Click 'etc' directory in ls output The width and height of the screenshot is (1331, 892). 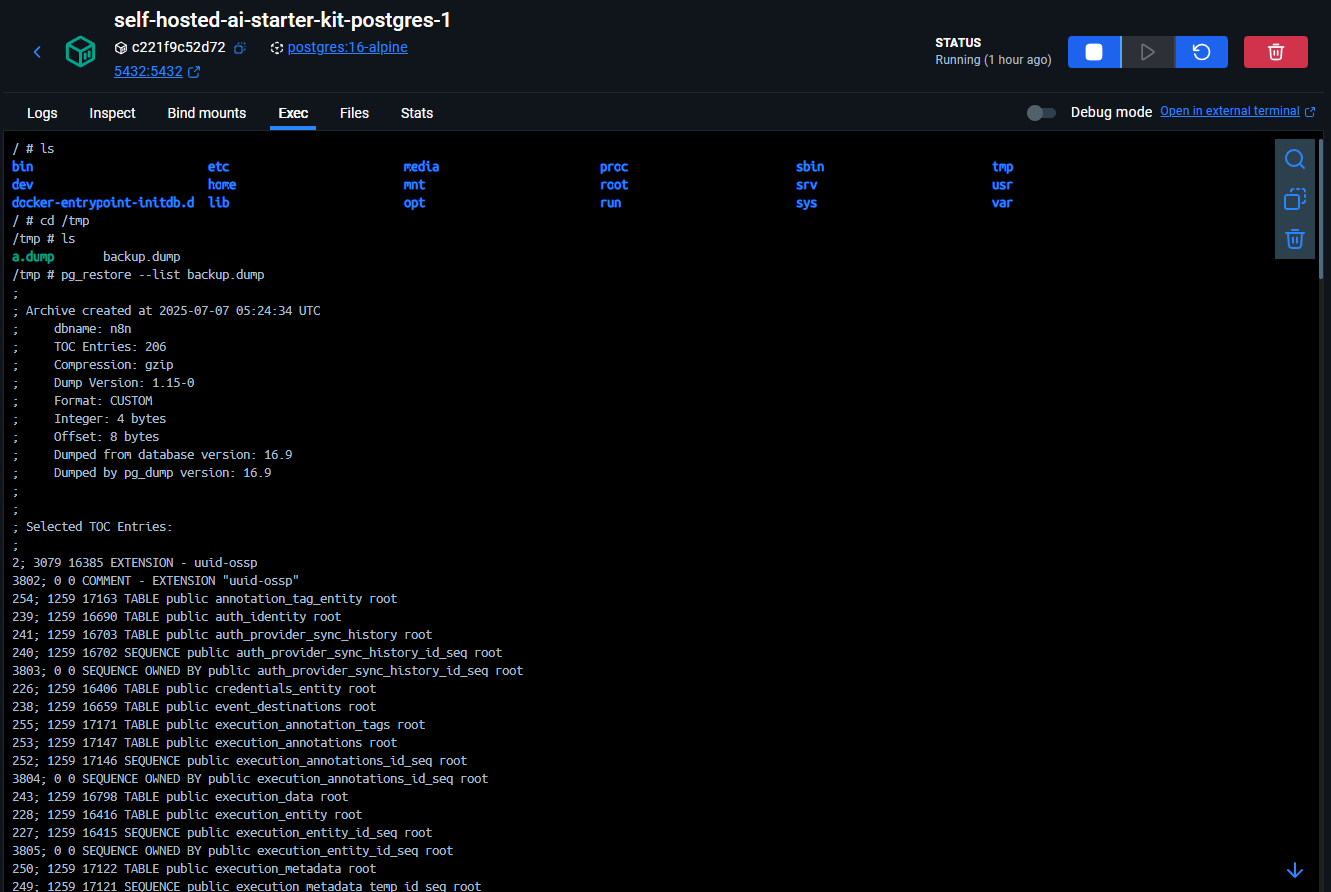(x=218, y=167)
